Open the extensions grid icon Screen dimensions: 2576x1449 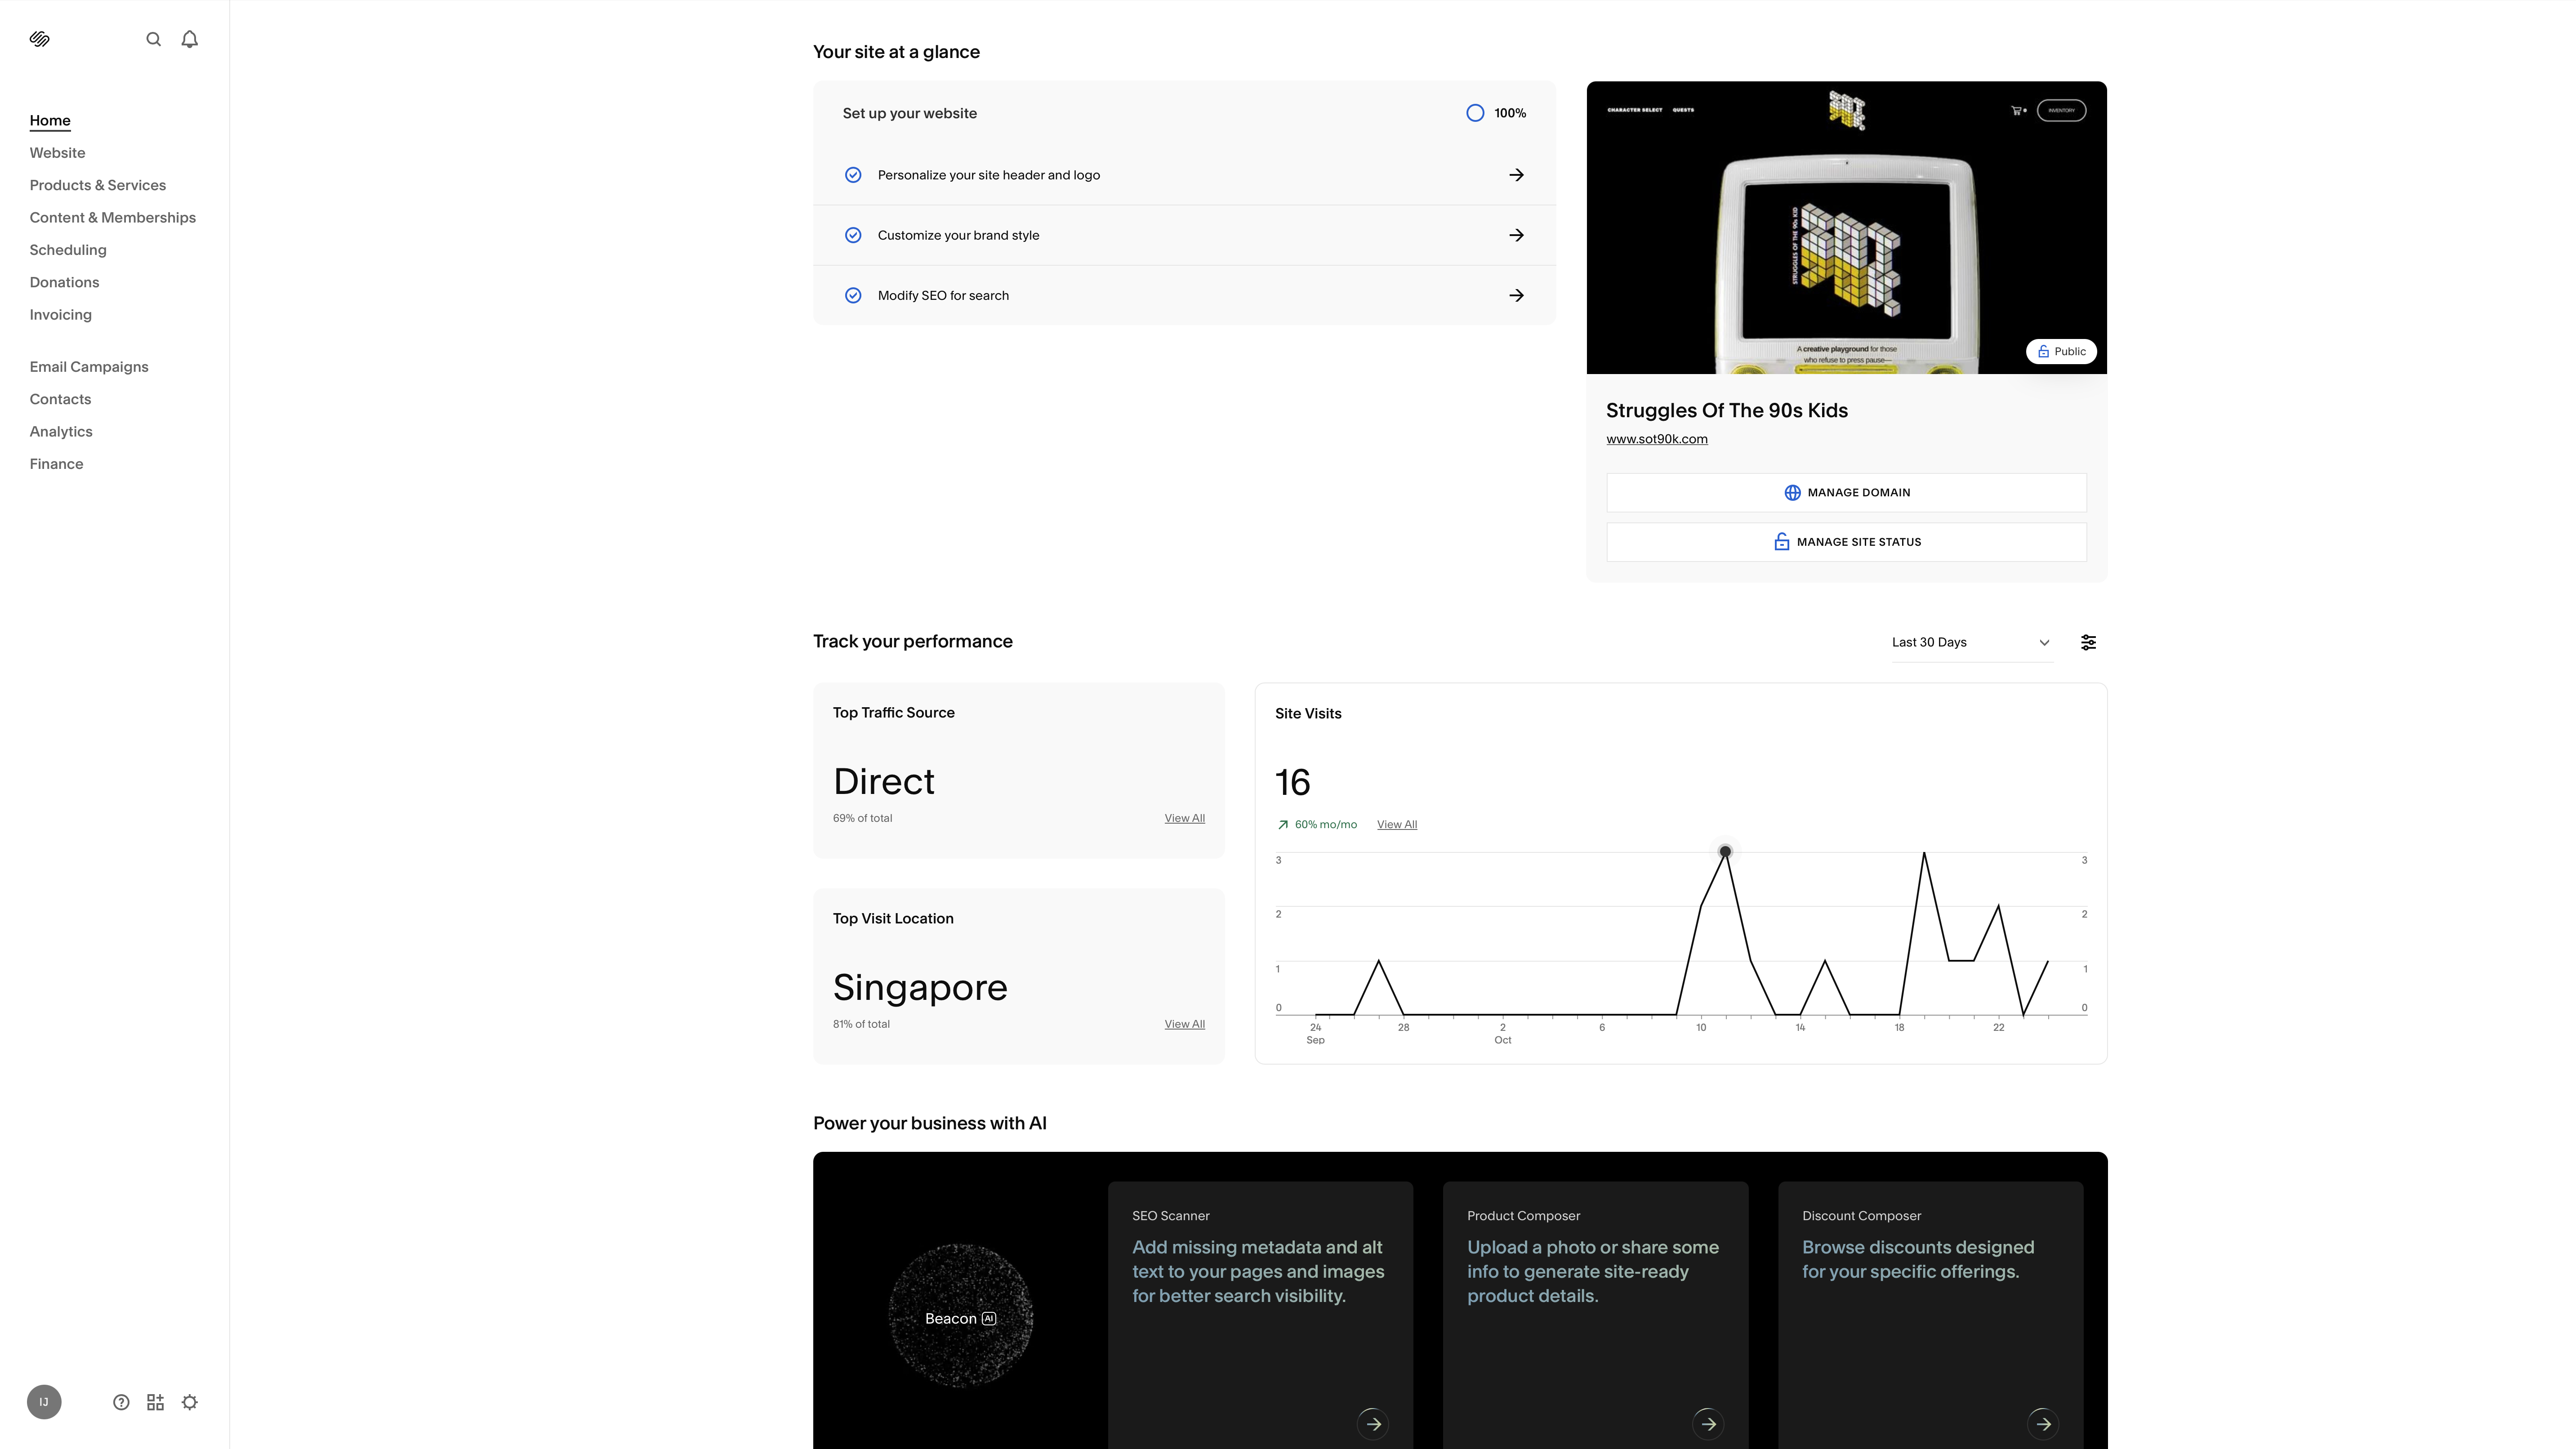[x=155, y=1402]
